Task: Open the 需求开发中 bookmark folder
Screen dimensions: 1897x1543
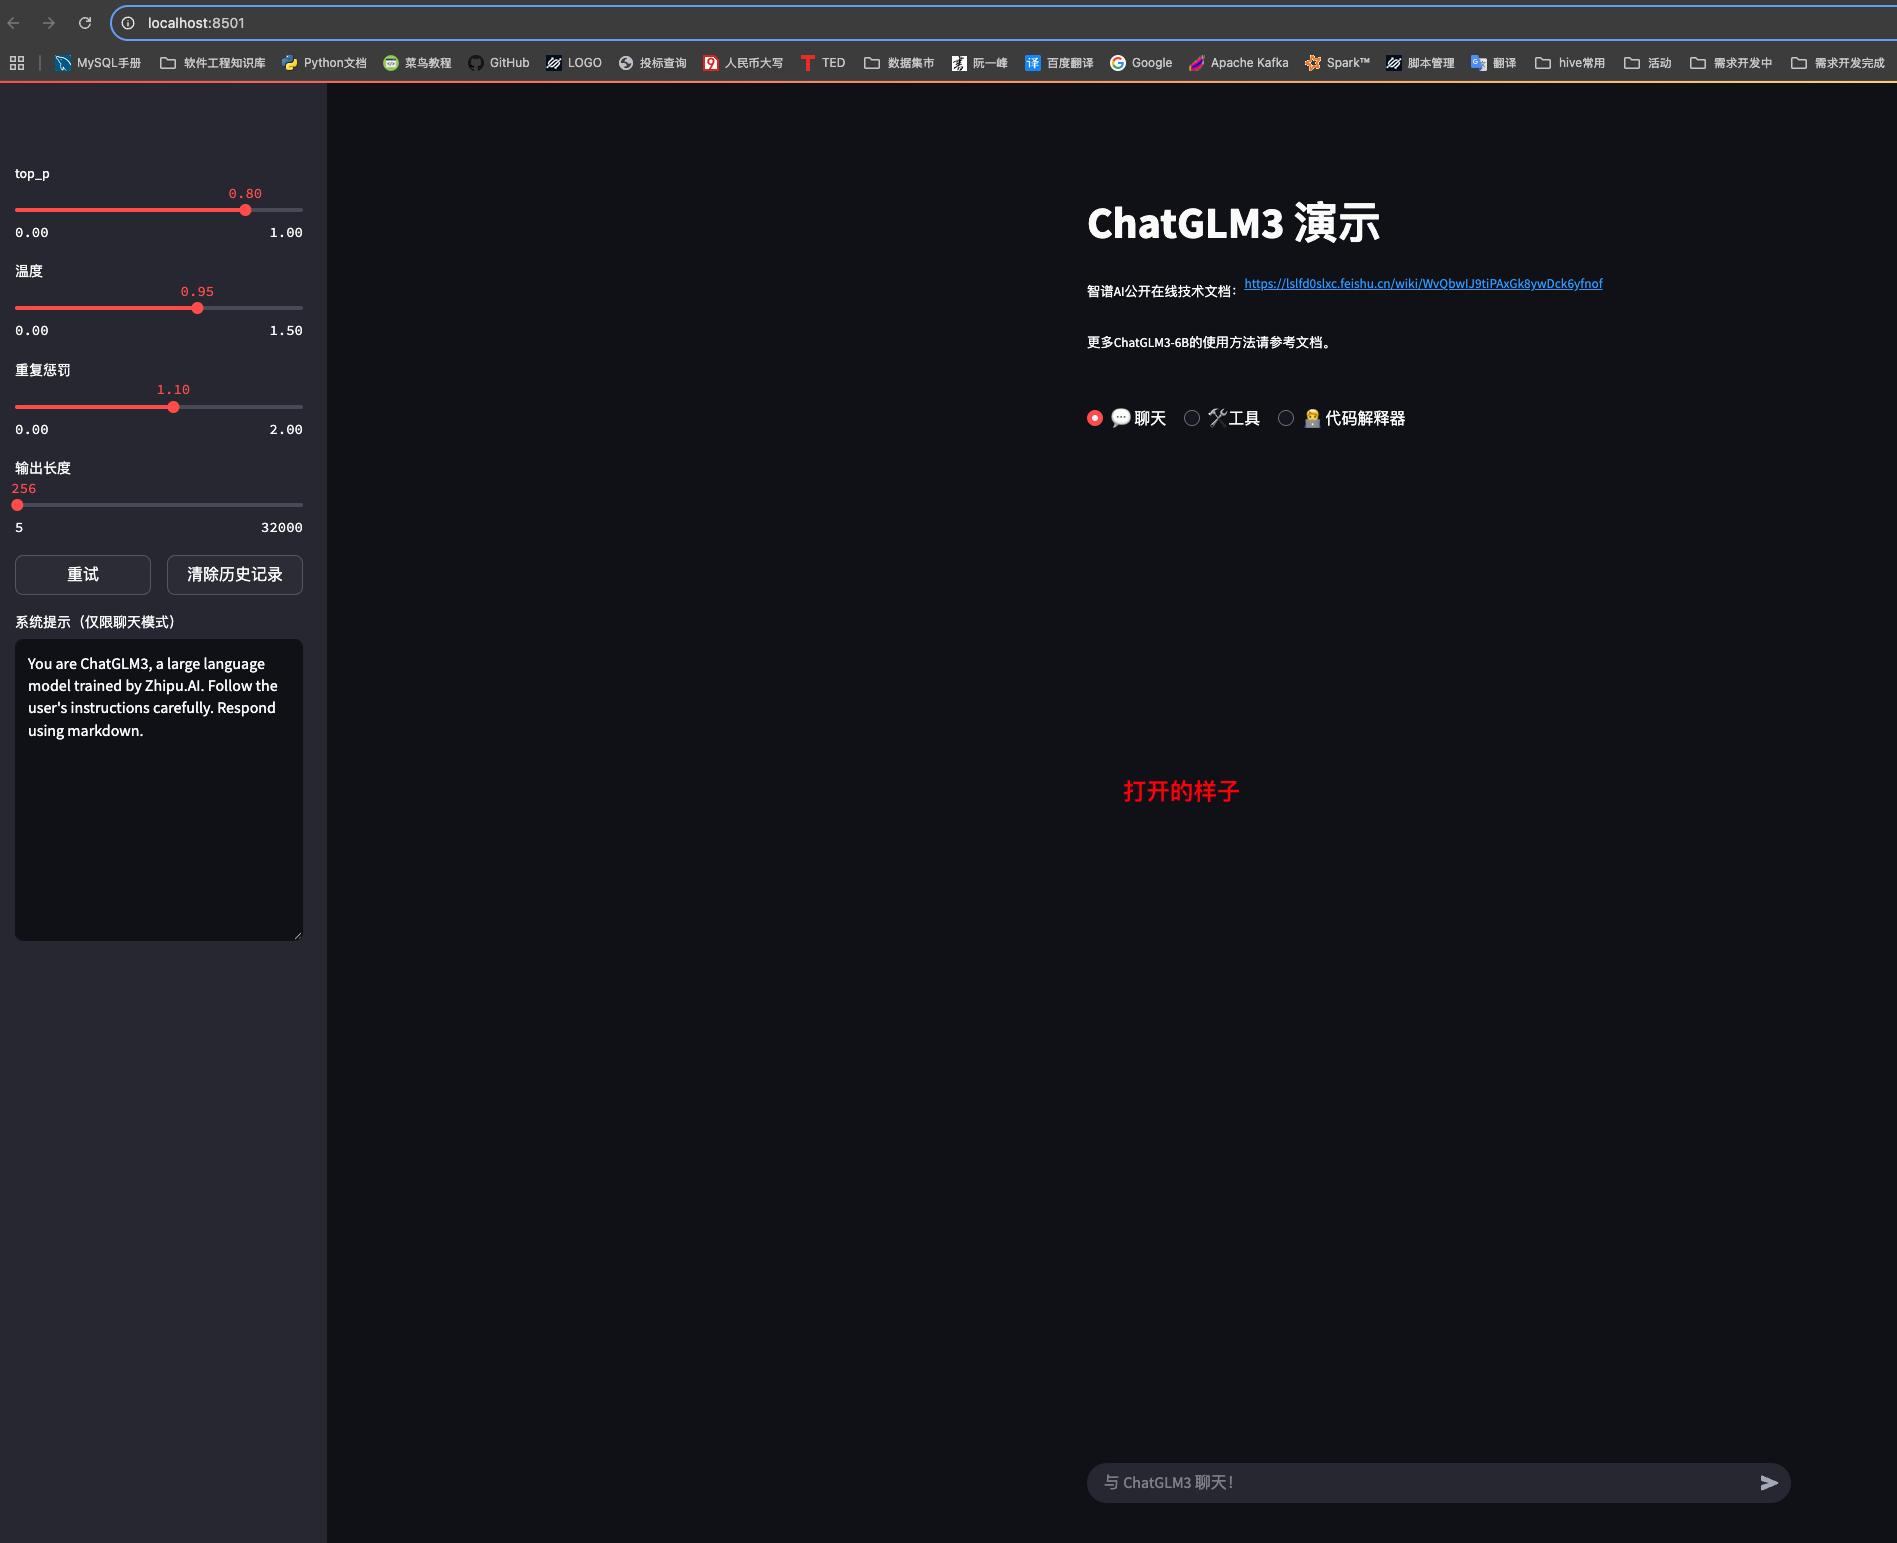Action: 1731,63
